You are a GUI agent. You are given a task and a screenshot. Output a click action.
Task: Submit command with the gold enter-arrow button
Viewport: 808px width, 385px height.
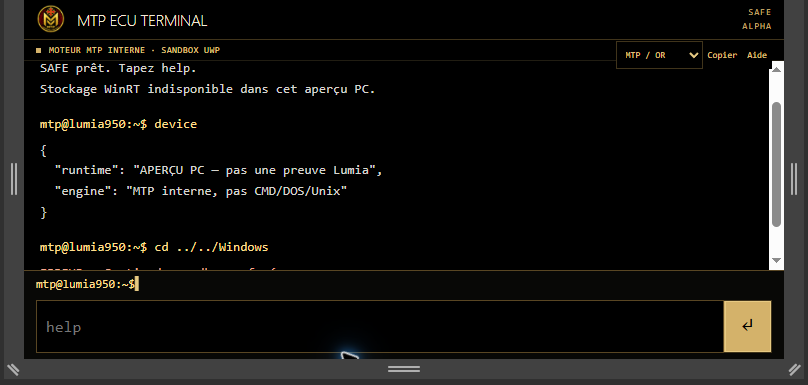click(747, 326)
